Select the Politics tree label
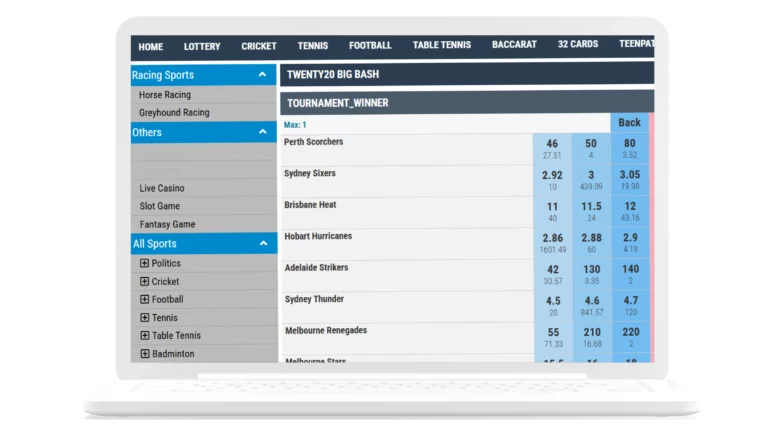Image resolution: width=768 pixels, height=432 pixels. [166, 263]
